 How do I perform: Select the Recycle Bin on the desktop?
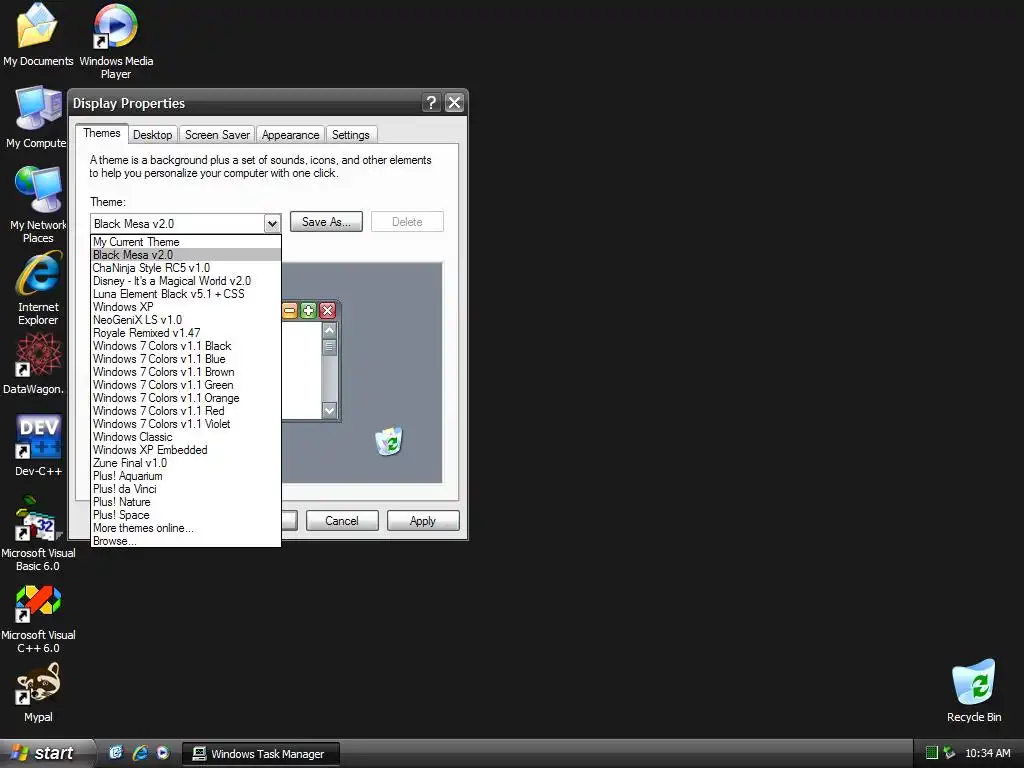(974, 691)
